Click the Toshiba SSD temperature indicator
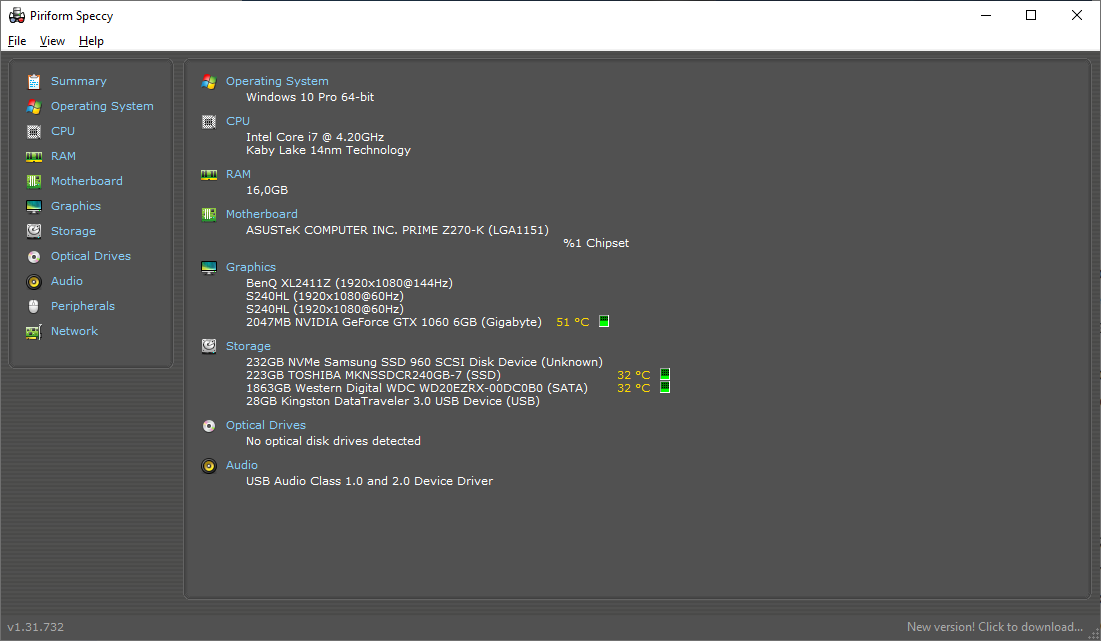 point(665,375)
